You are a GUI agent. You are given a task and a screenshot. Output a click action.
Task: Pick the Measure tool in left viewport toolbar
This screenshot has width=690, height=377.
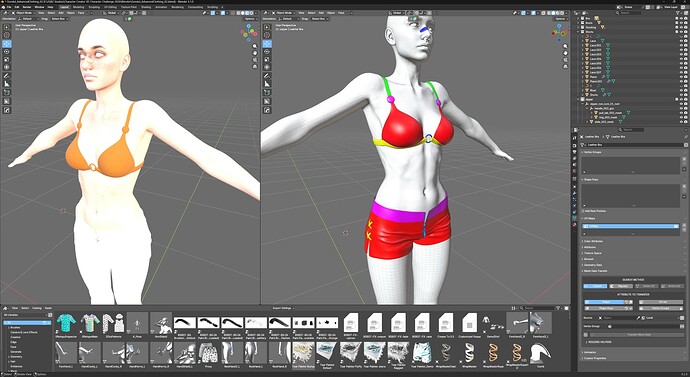pos(7,84)
